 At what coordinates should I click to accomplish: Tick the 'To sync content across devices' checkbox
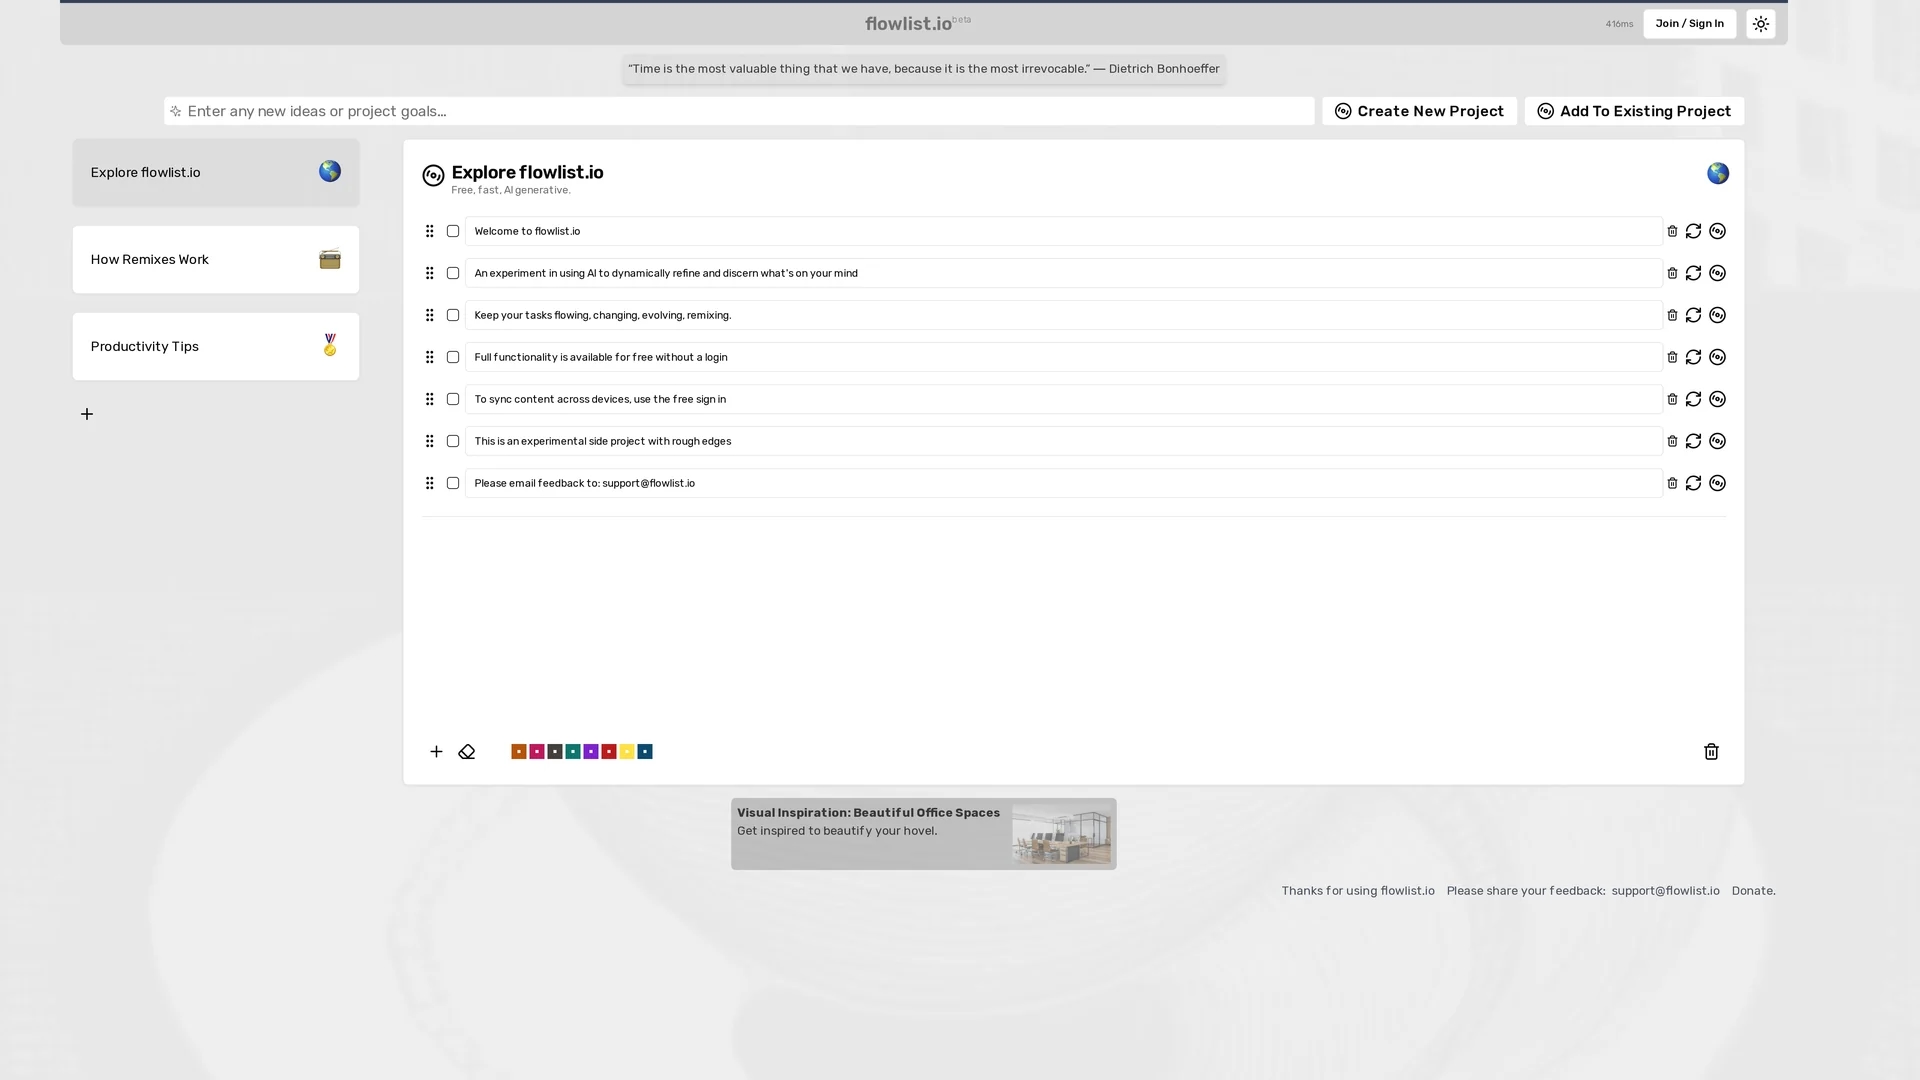coord(453,399)
